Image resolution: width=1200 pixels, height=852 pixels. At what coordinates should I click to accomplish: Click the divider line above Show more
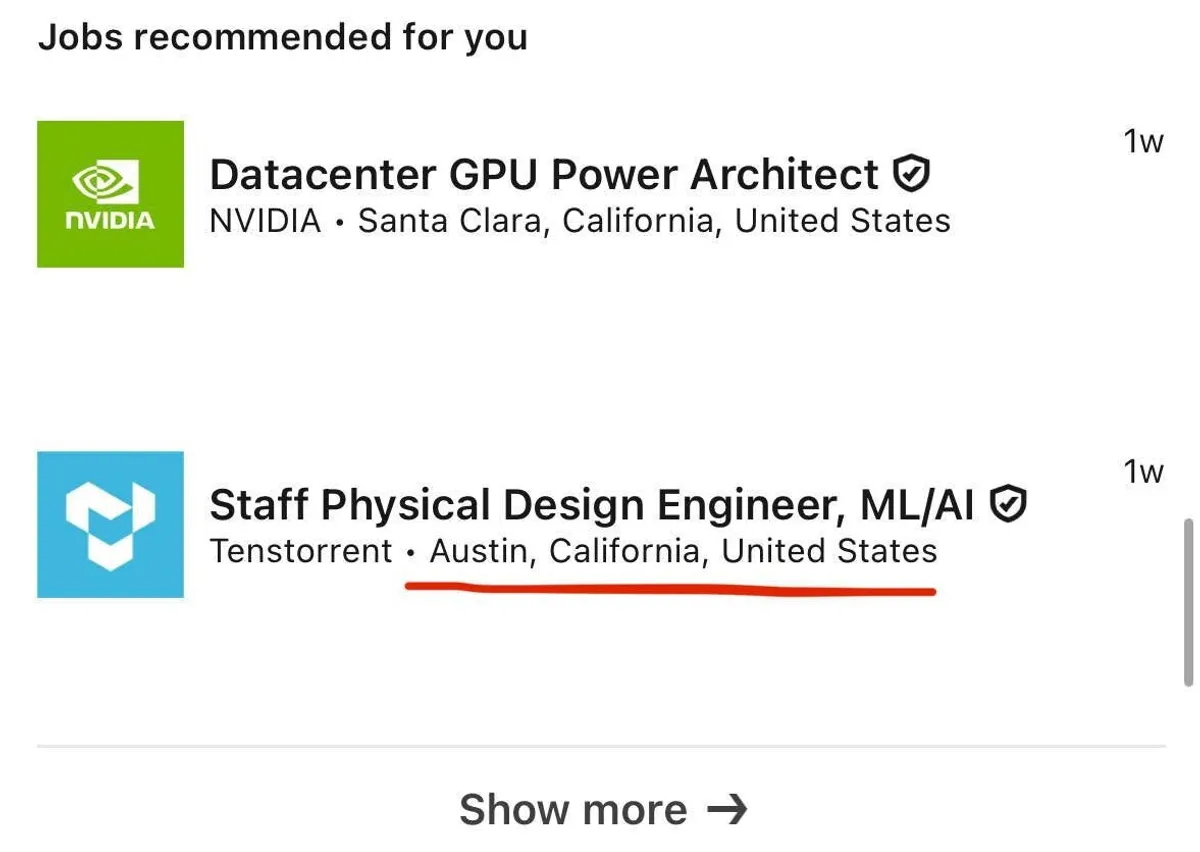point(600,746)
